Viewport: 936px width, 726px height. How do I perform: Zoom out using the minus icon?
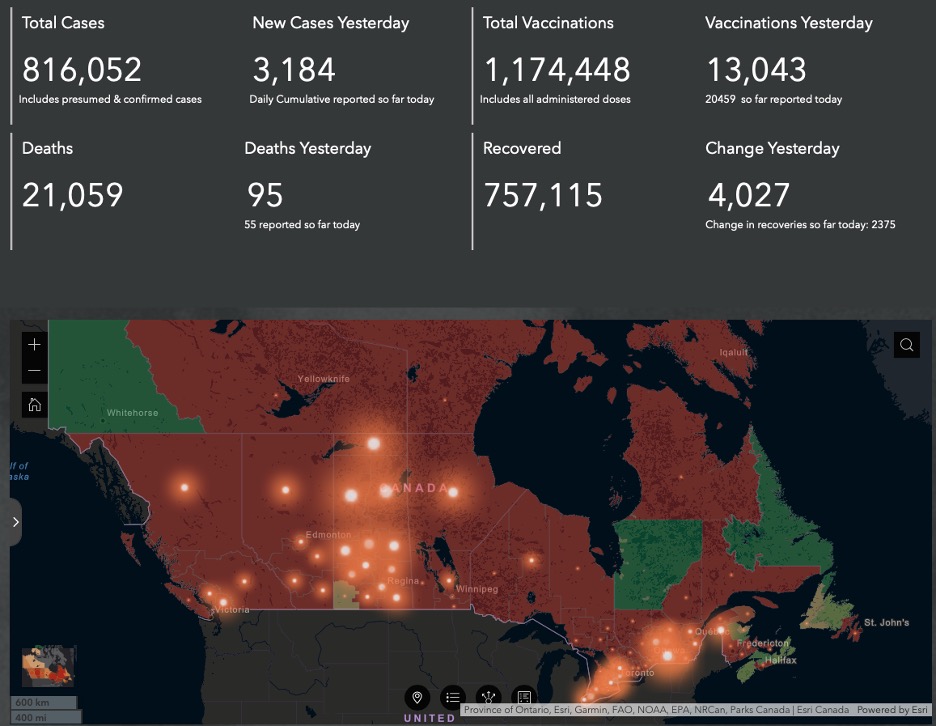[x=33, y=368]
